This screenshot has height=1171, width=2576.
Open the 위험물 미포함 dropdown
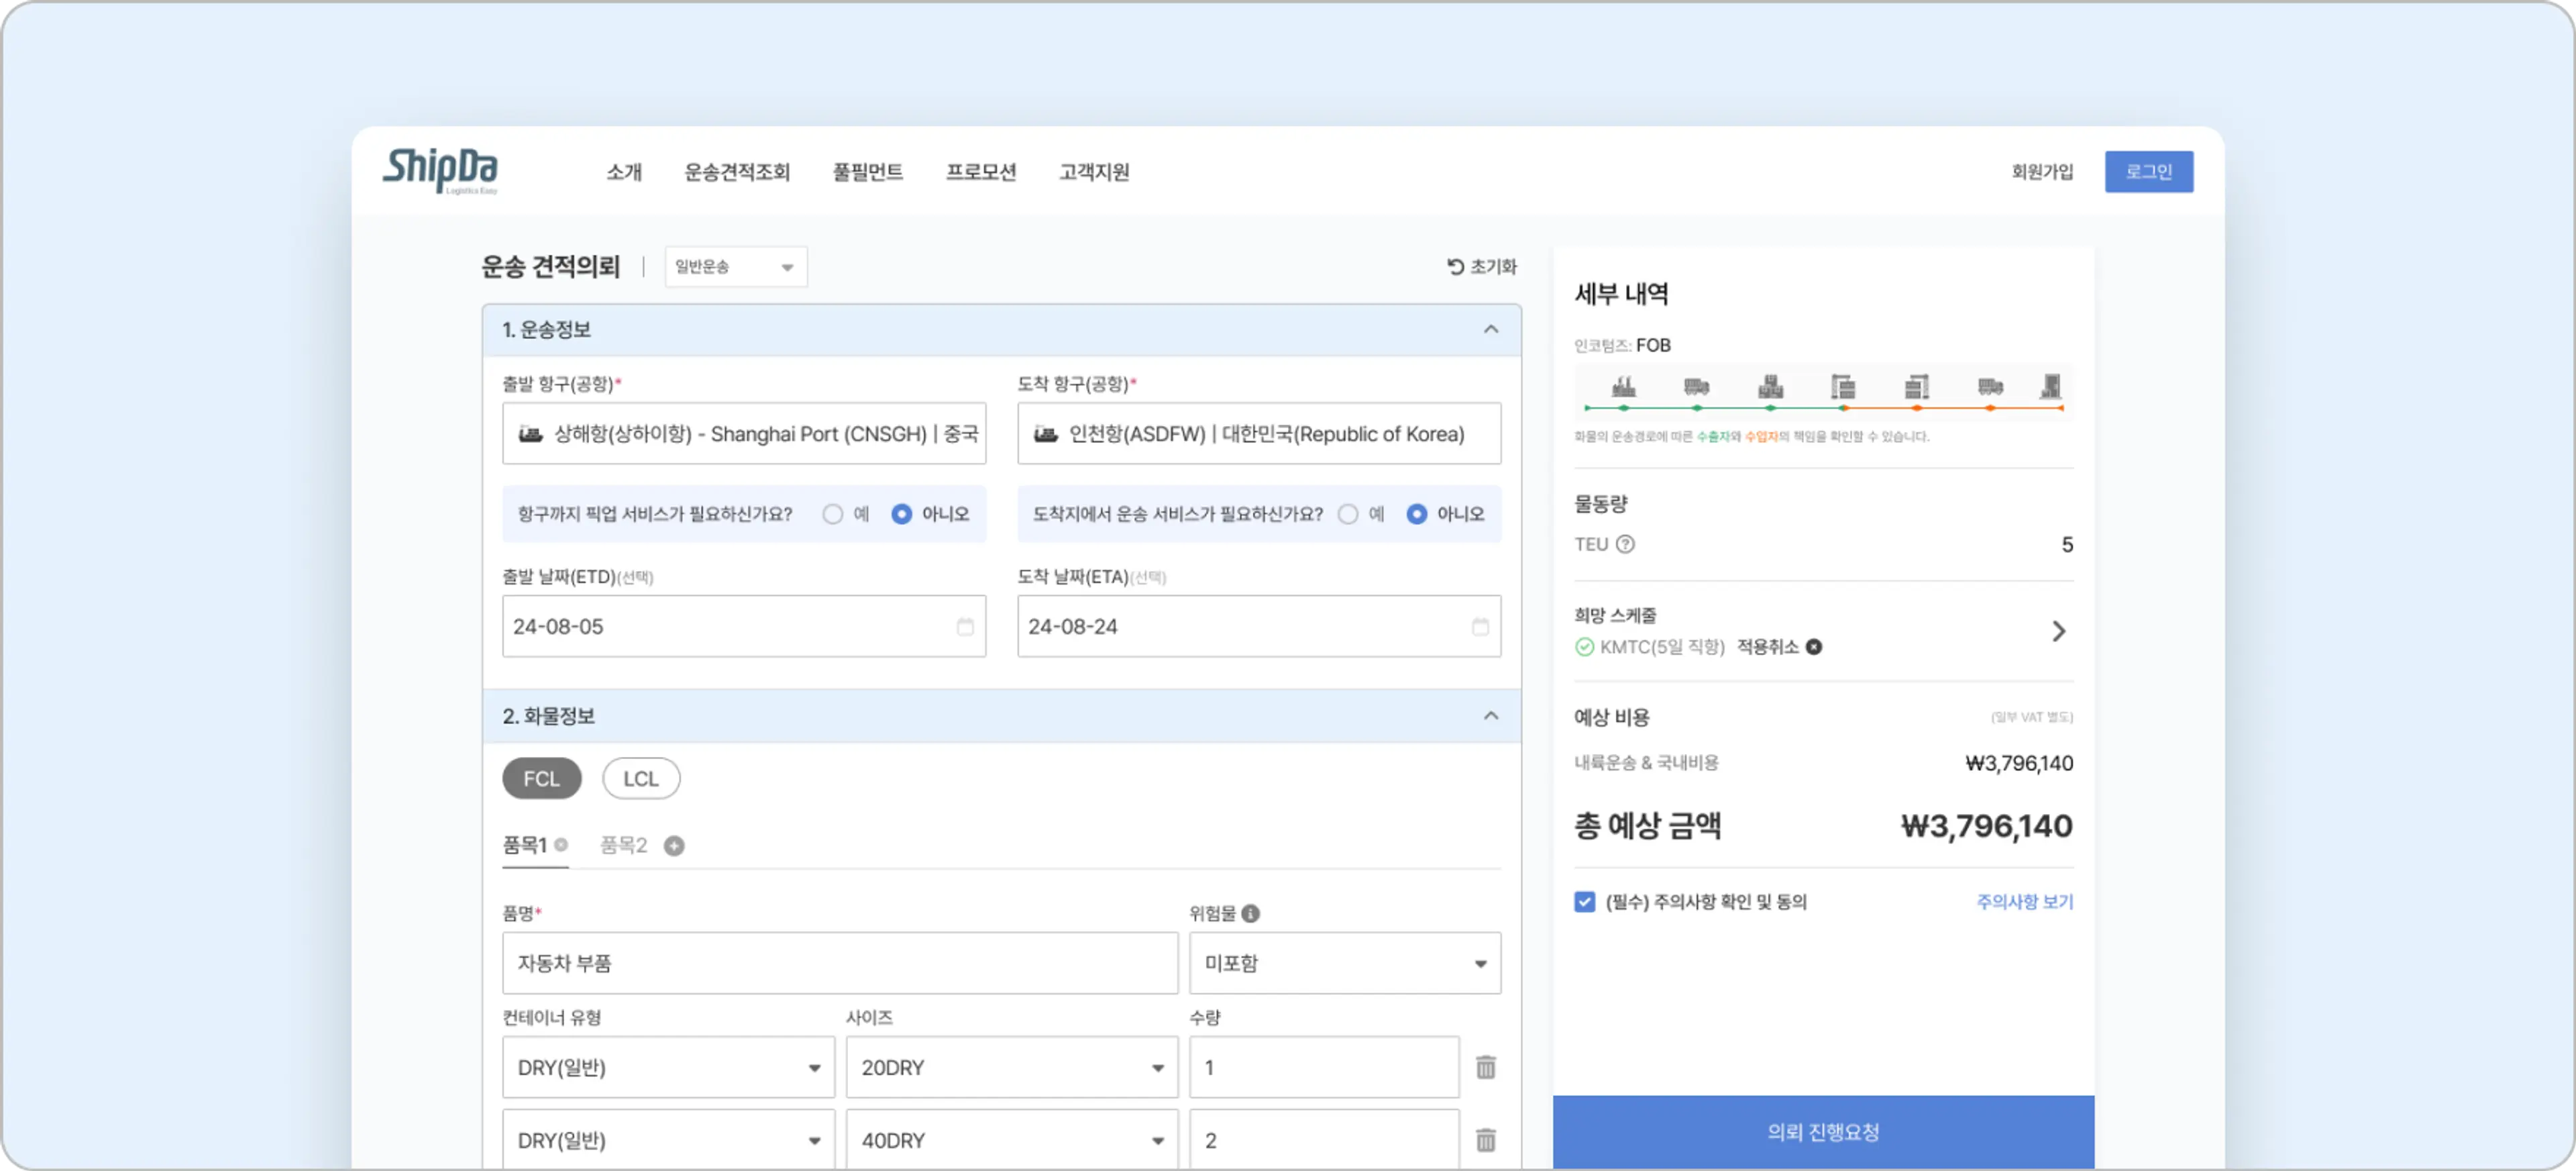point(1345,964)
